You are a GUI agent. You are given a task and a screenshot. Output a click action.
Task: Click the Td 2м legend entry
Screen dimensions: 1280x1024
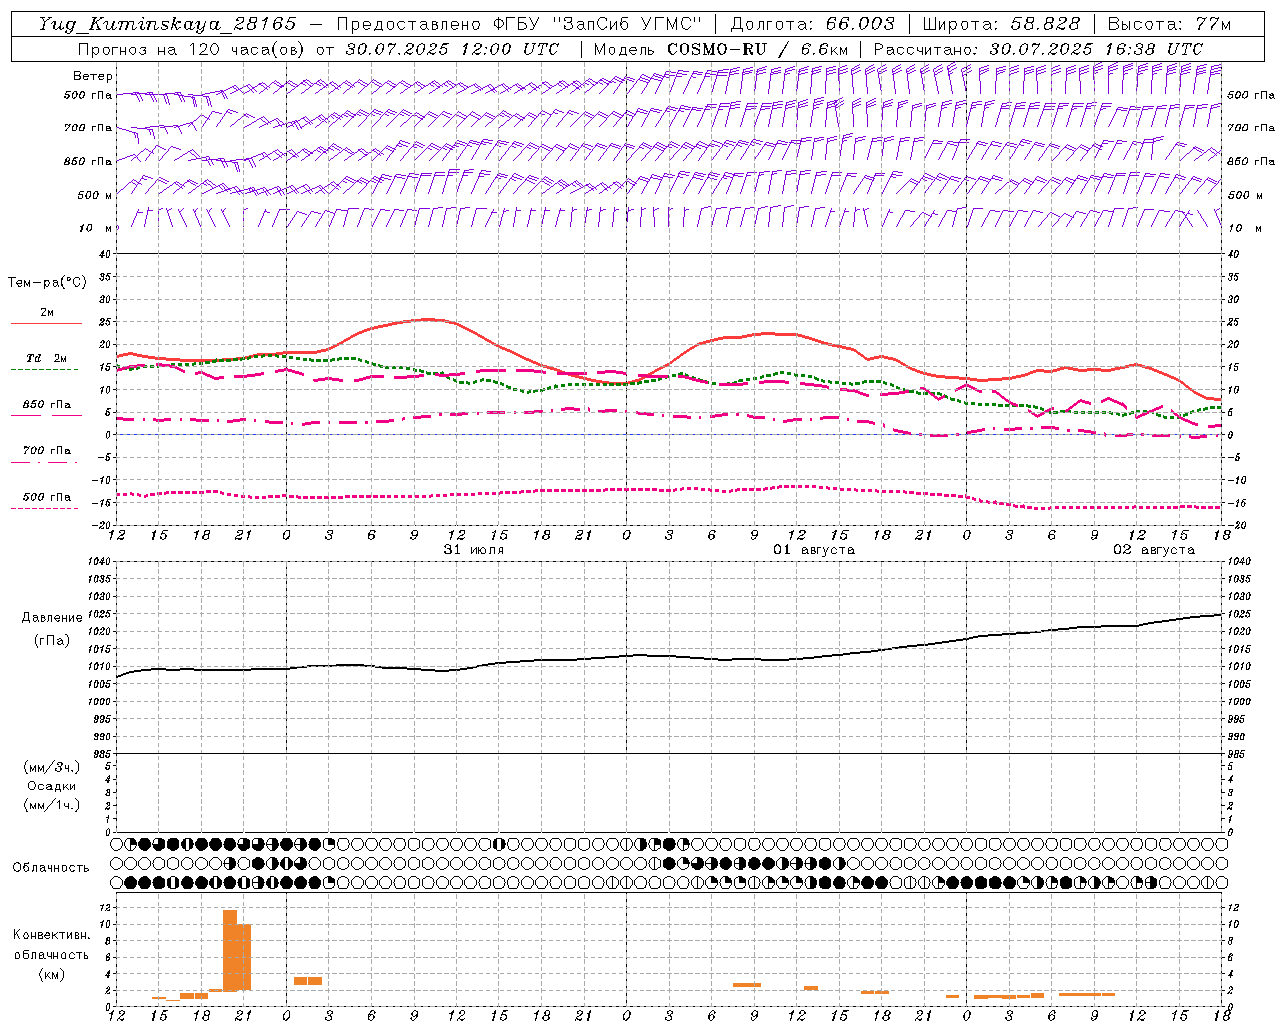(x=47, y=358)
